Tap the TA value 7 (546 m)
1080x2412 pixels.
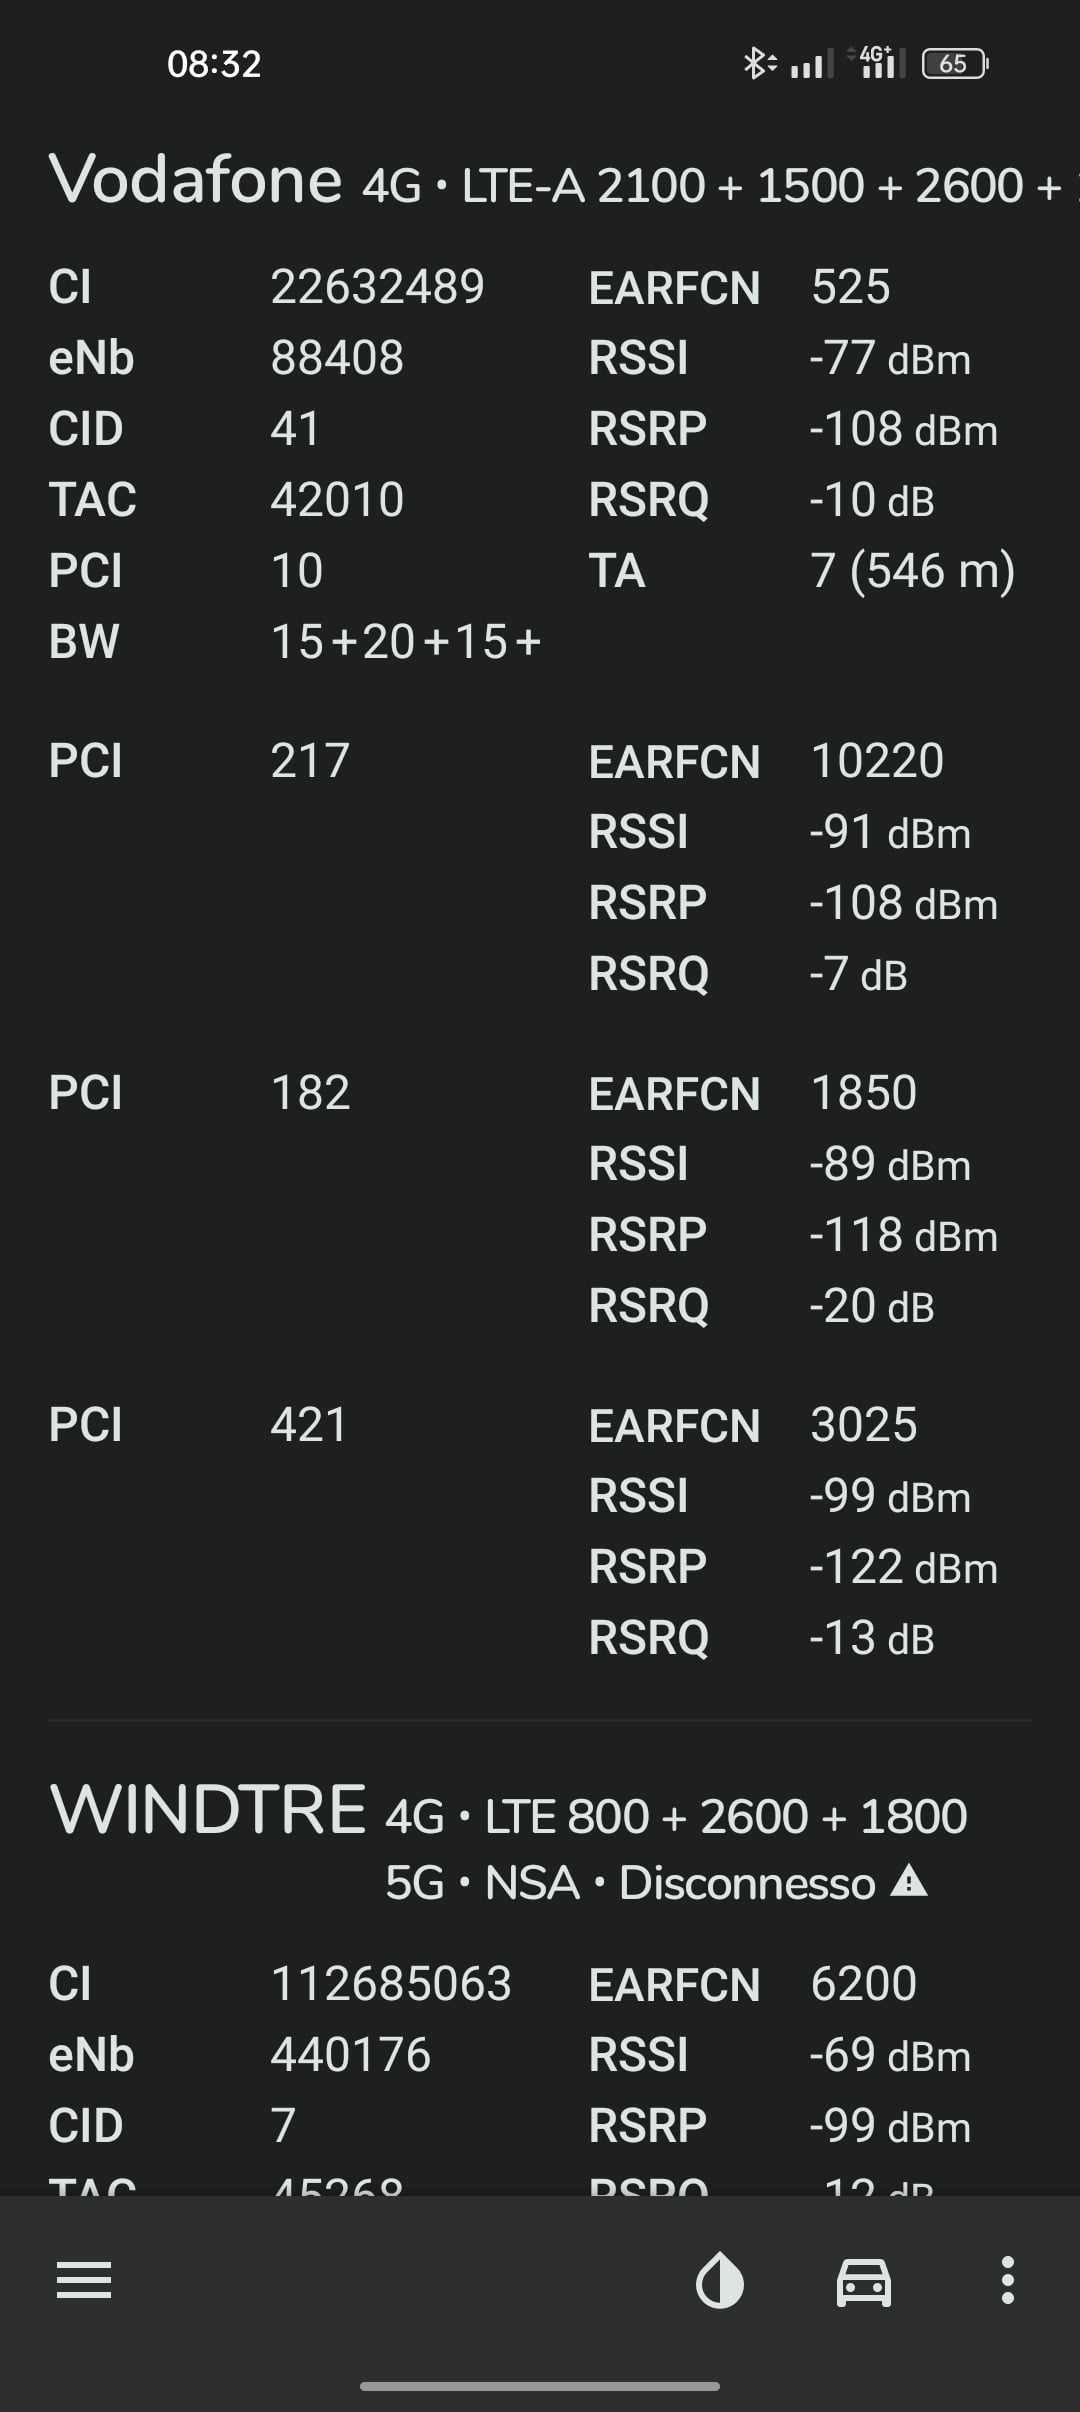tap(913, 571)
